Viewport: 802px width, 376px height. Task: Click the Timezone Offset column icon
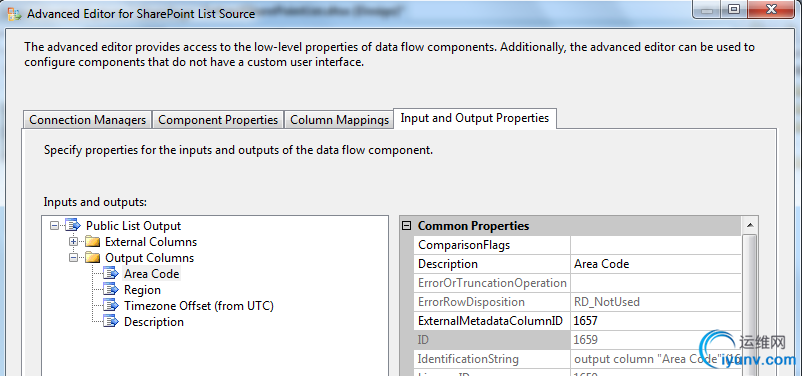coord(111,306)
